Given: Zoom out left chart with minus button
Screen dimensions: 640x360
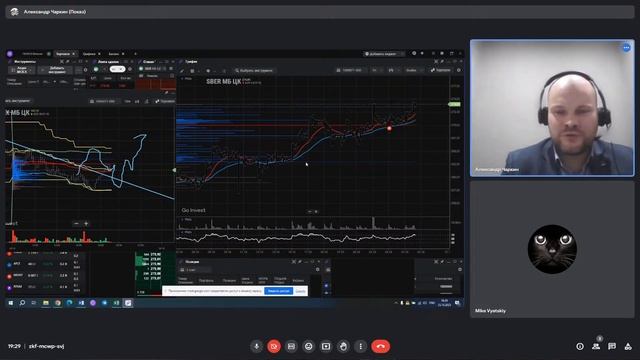Looking at the screenshot, I should click(x=76, y=224).
